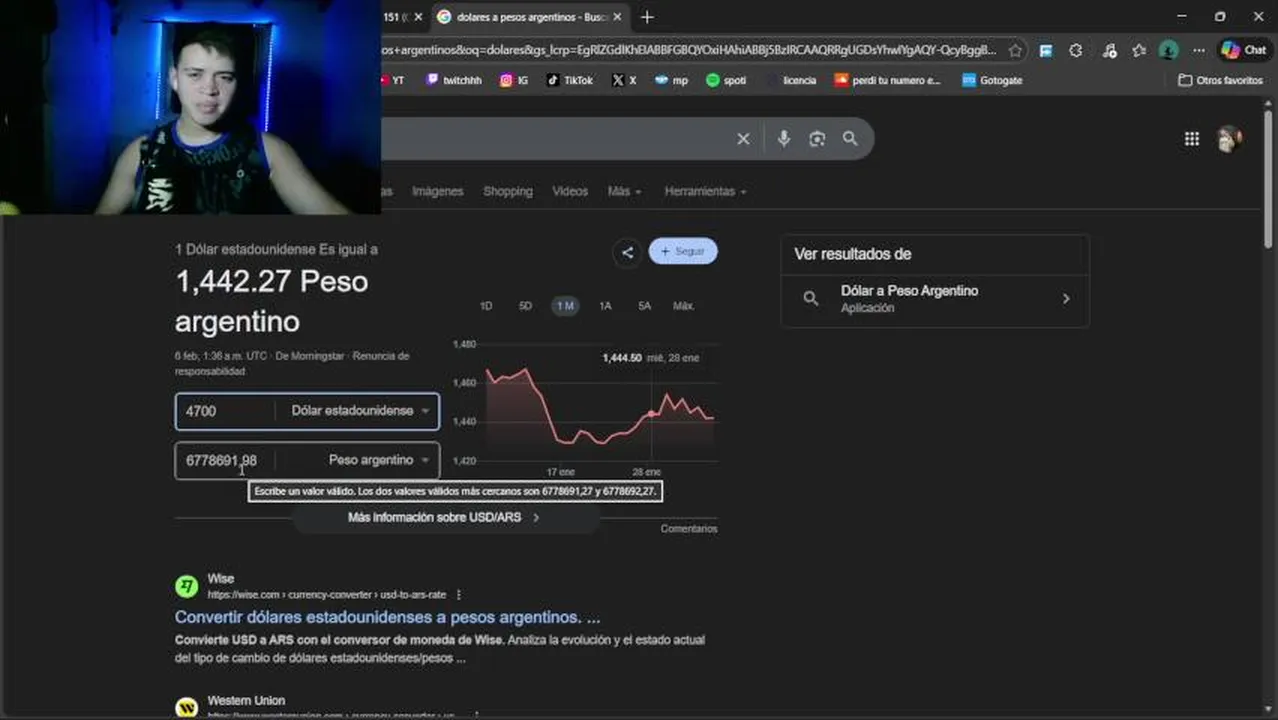Share the currency conversion result
1278x720 pixels.
pos(627,252)
